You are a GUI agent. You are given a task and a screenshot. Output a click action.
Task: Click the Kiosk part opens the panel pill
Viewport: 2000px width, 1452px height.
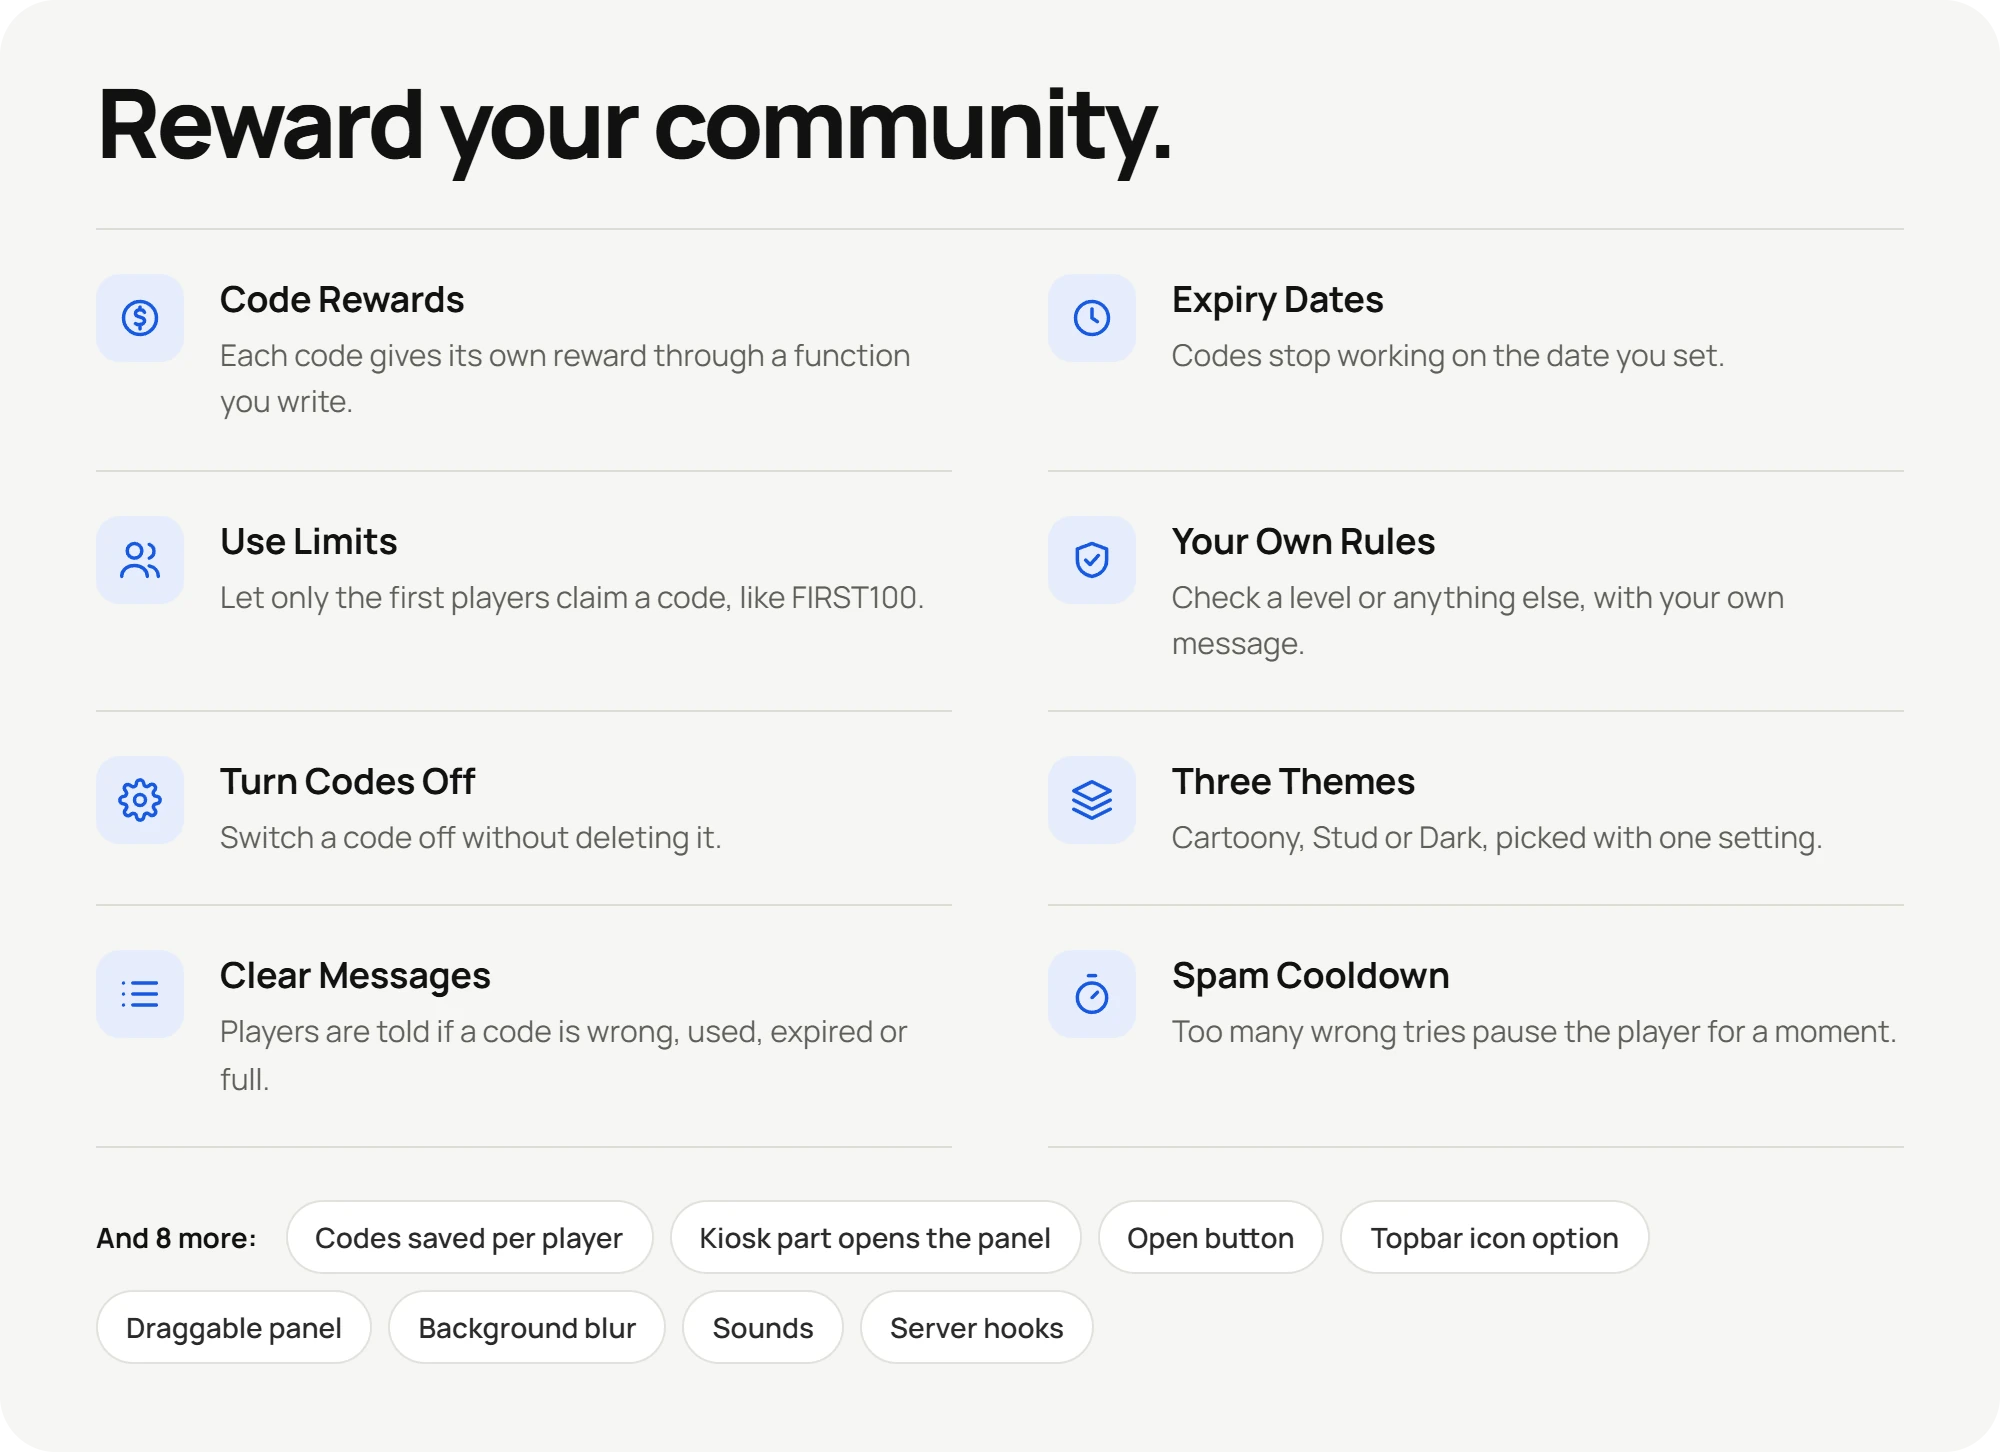[875, 1238]
